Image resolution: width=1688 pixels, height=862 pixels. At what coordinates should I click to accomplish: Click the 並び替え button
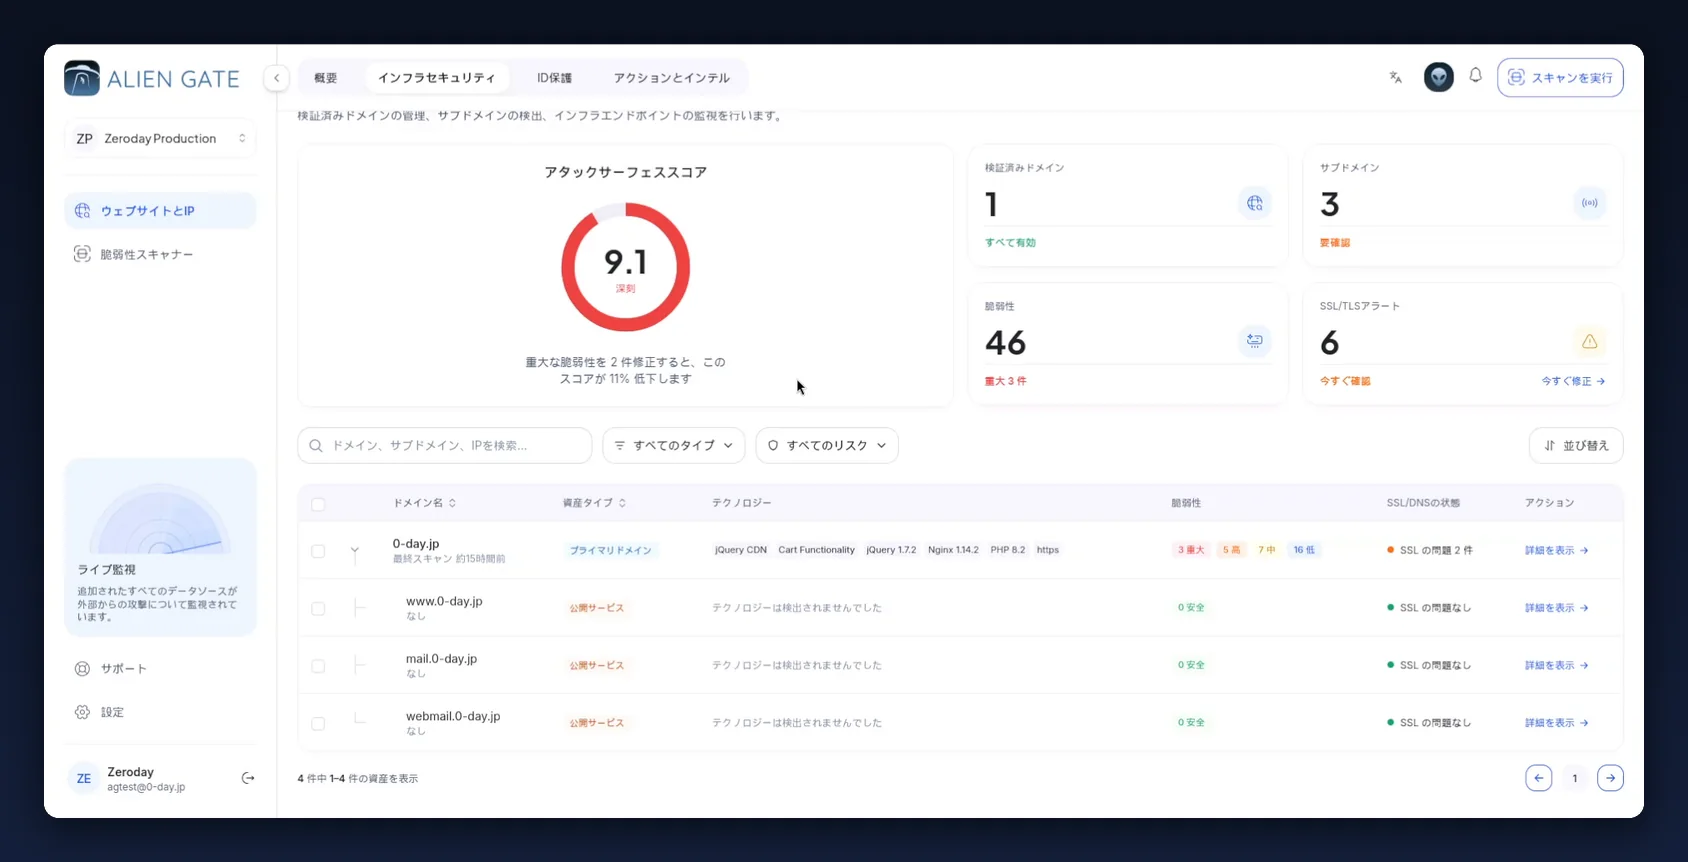click(x=1576, y=445)
